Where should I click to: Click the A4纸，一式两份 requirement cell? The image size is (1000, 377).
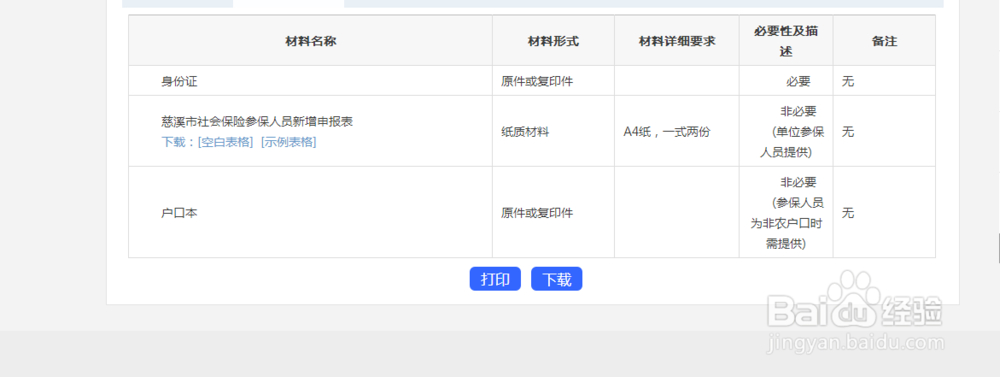click(677, 132)
